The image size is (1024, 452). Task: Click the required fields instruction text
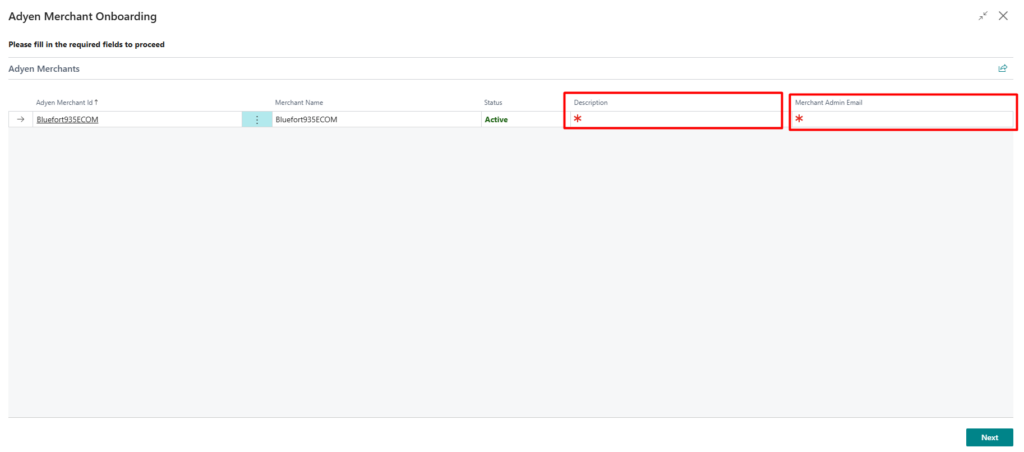click(86, 45)
